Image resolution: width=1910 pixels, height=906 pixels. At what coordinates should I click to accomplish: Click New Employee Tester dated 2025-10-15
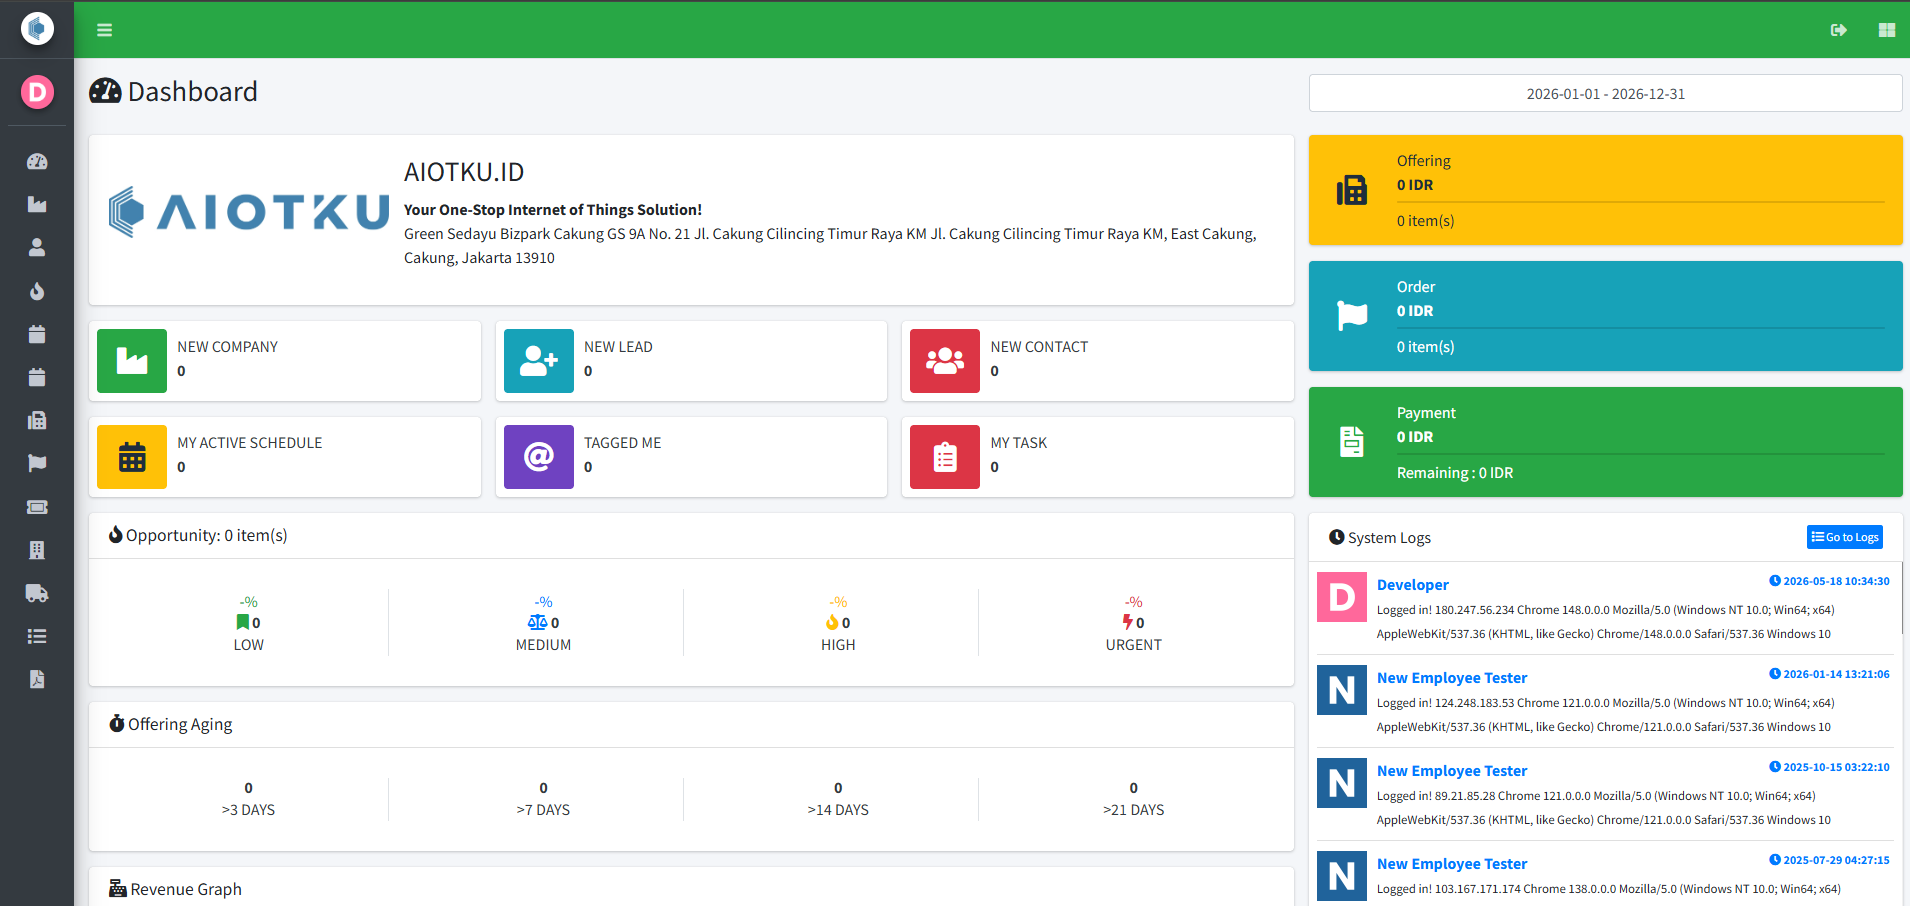[x=1452, y=771]
